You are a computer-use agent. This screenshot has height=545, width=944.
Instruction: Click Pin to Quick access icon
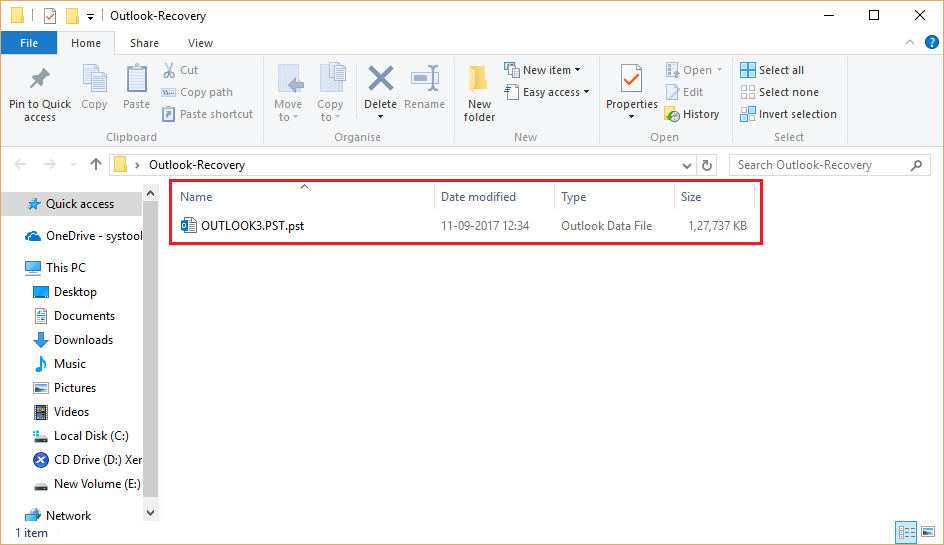pos(40,79)
